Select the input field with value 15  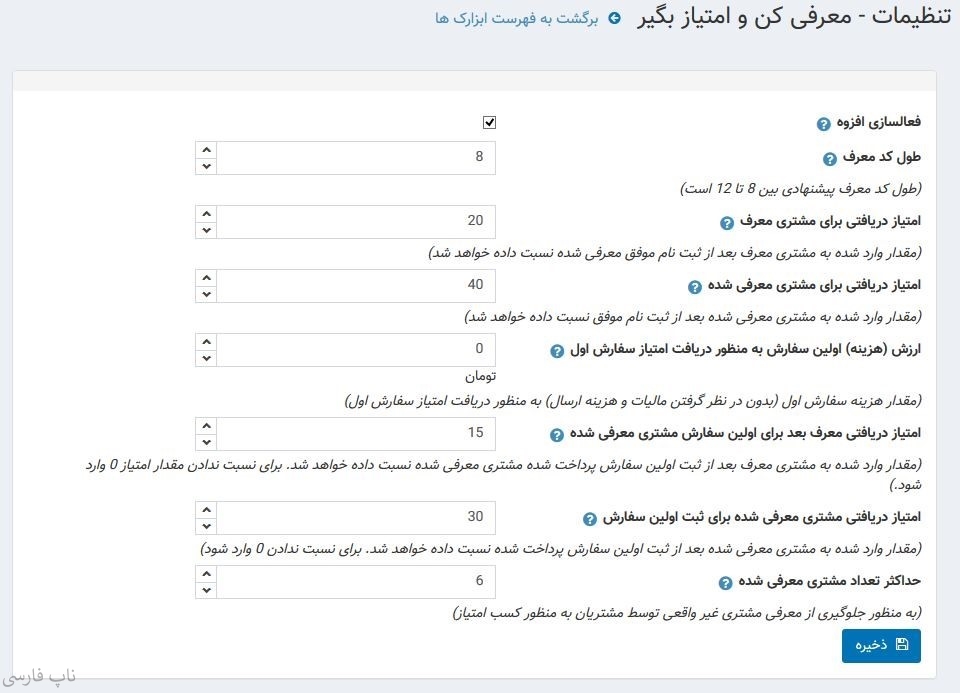coord(355,434)
